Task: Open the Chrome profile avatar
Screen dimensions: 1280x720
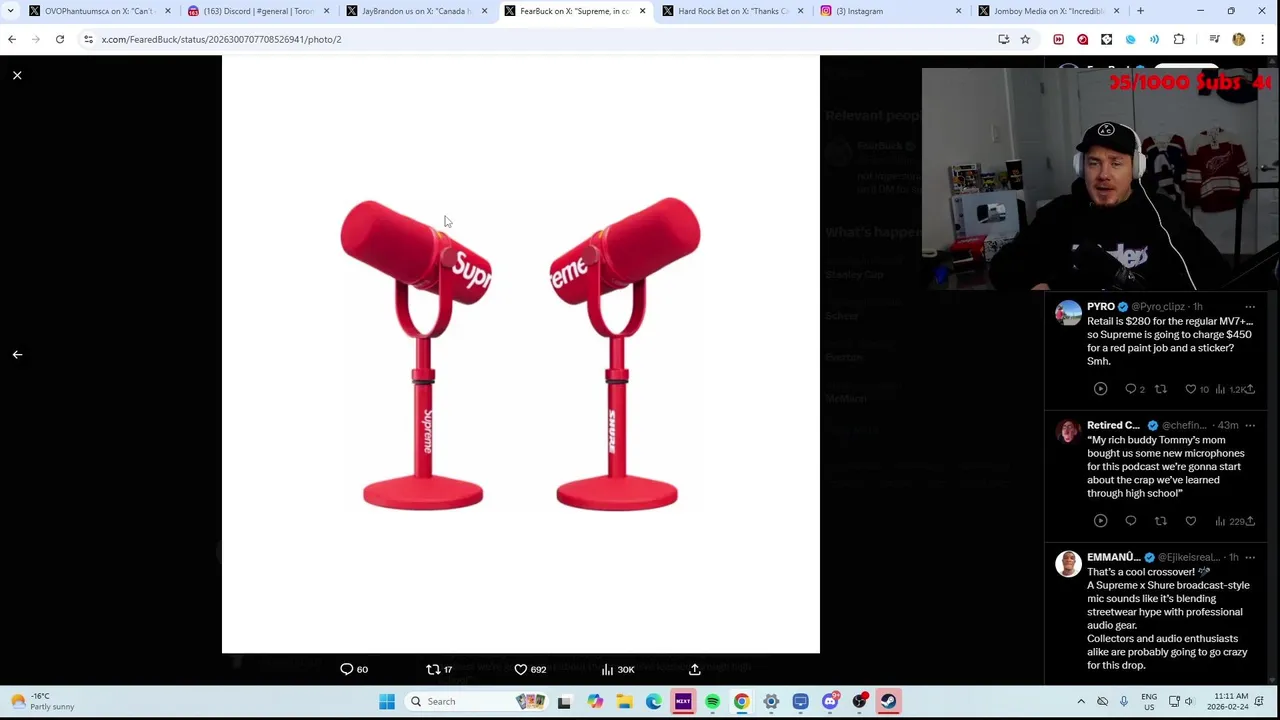Action: point(1238,39)
